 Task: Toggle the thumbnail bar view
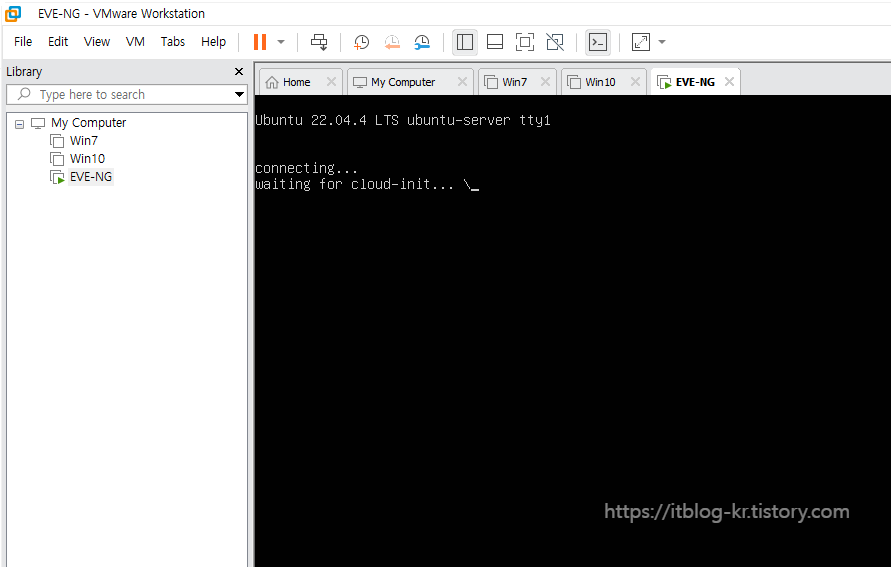coord(495,42)
